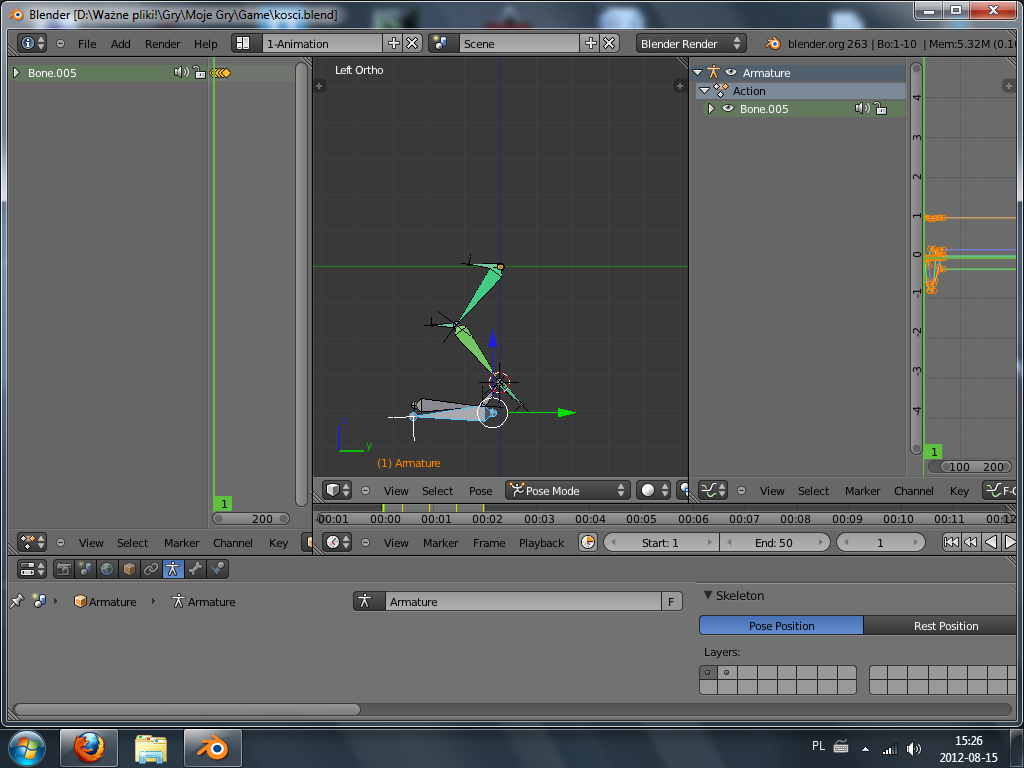
Task: Open Graph Editor type selector
Action: [x=713, y=490]
